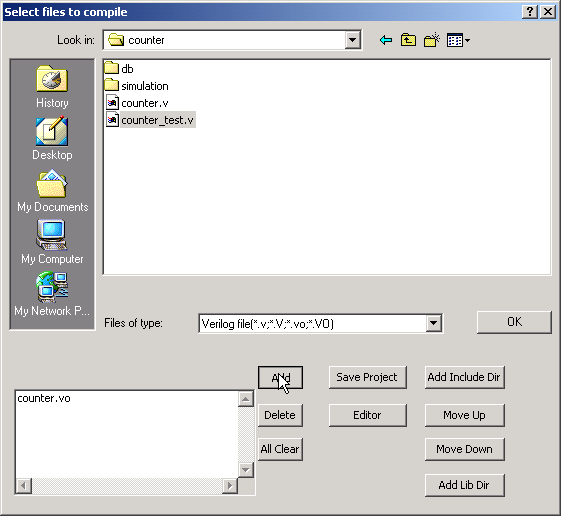The width and height of the screenshot is (561, 516).
Task: Select the My Computer shortcut
Action: click(52, 243)
